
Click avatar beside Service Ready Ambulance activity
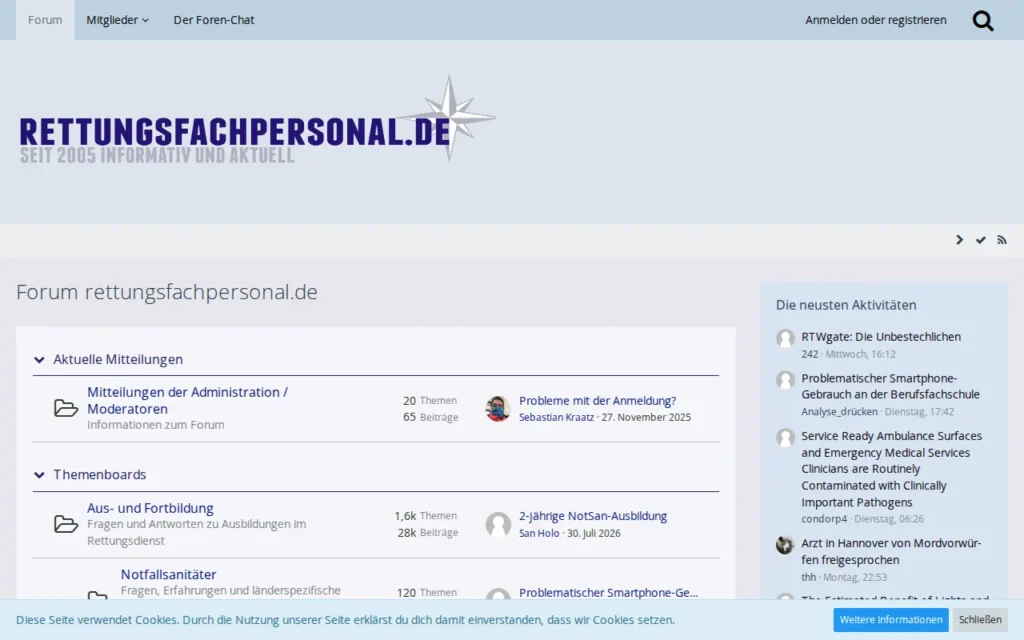785,438
